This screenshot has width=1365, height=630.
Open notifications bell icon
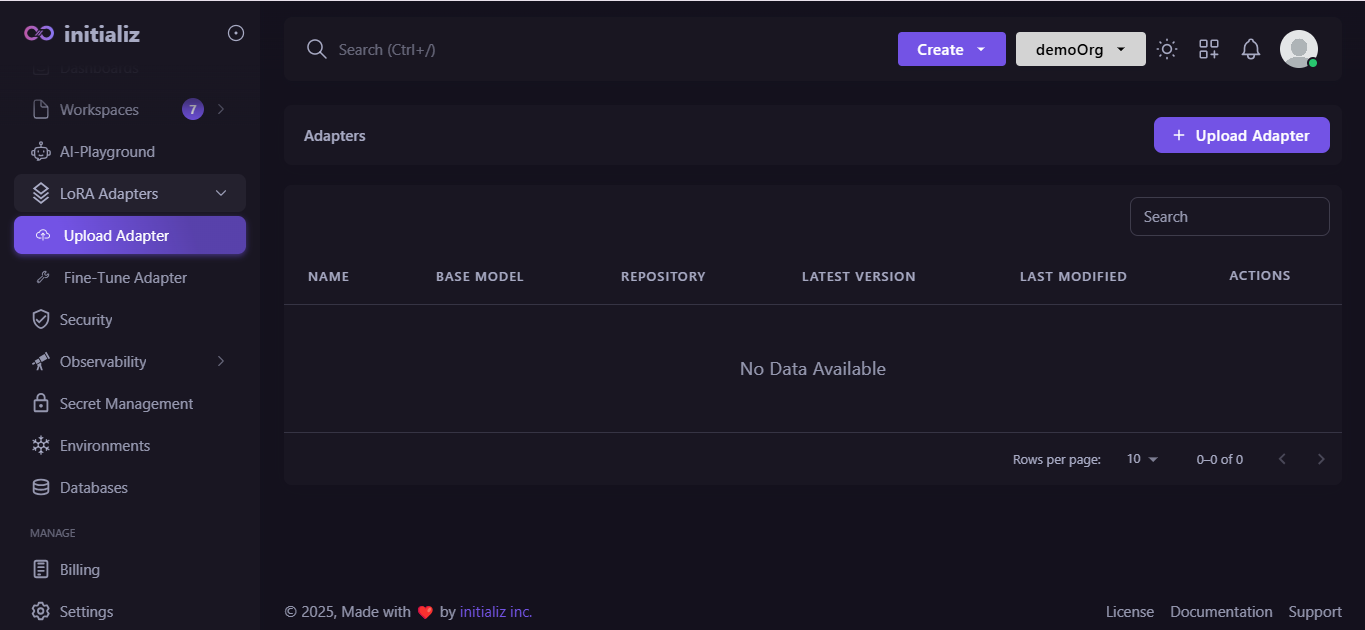pyautogui.click(x=1251, y=49)
